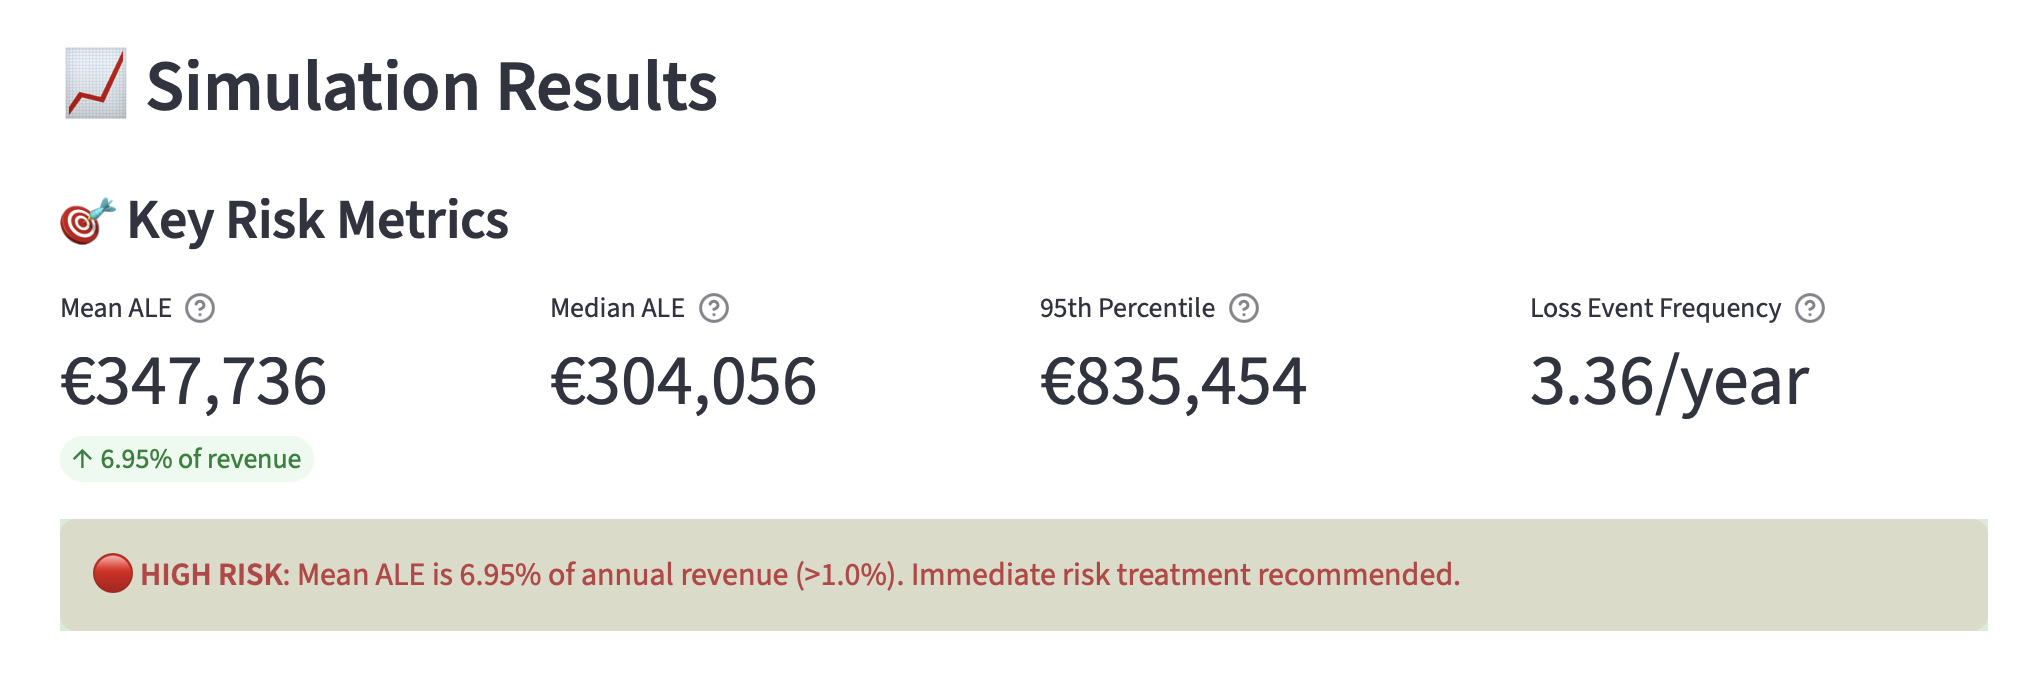Click the green up arrow in the revenue badge
This screenshot has width=2040, height=688.
pyautogui.click(x=83, y=459)
